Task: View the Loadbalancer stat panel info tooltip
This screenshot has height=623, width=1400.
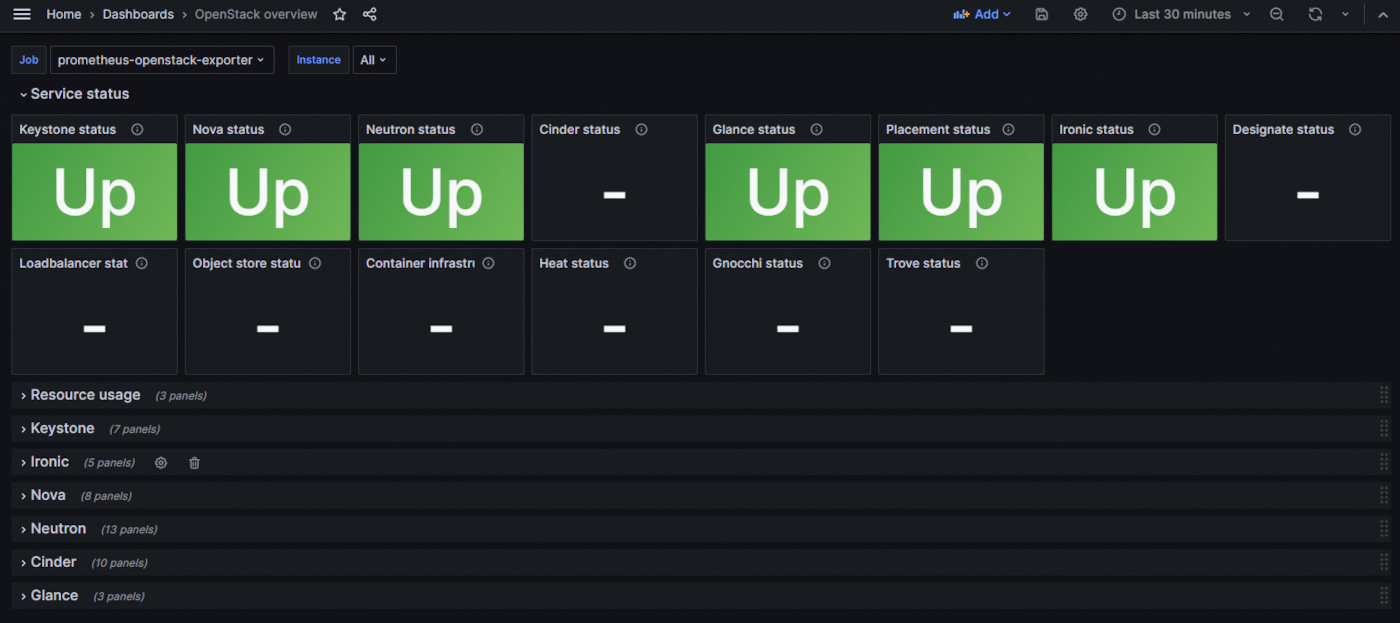Action: coord(142,263)
